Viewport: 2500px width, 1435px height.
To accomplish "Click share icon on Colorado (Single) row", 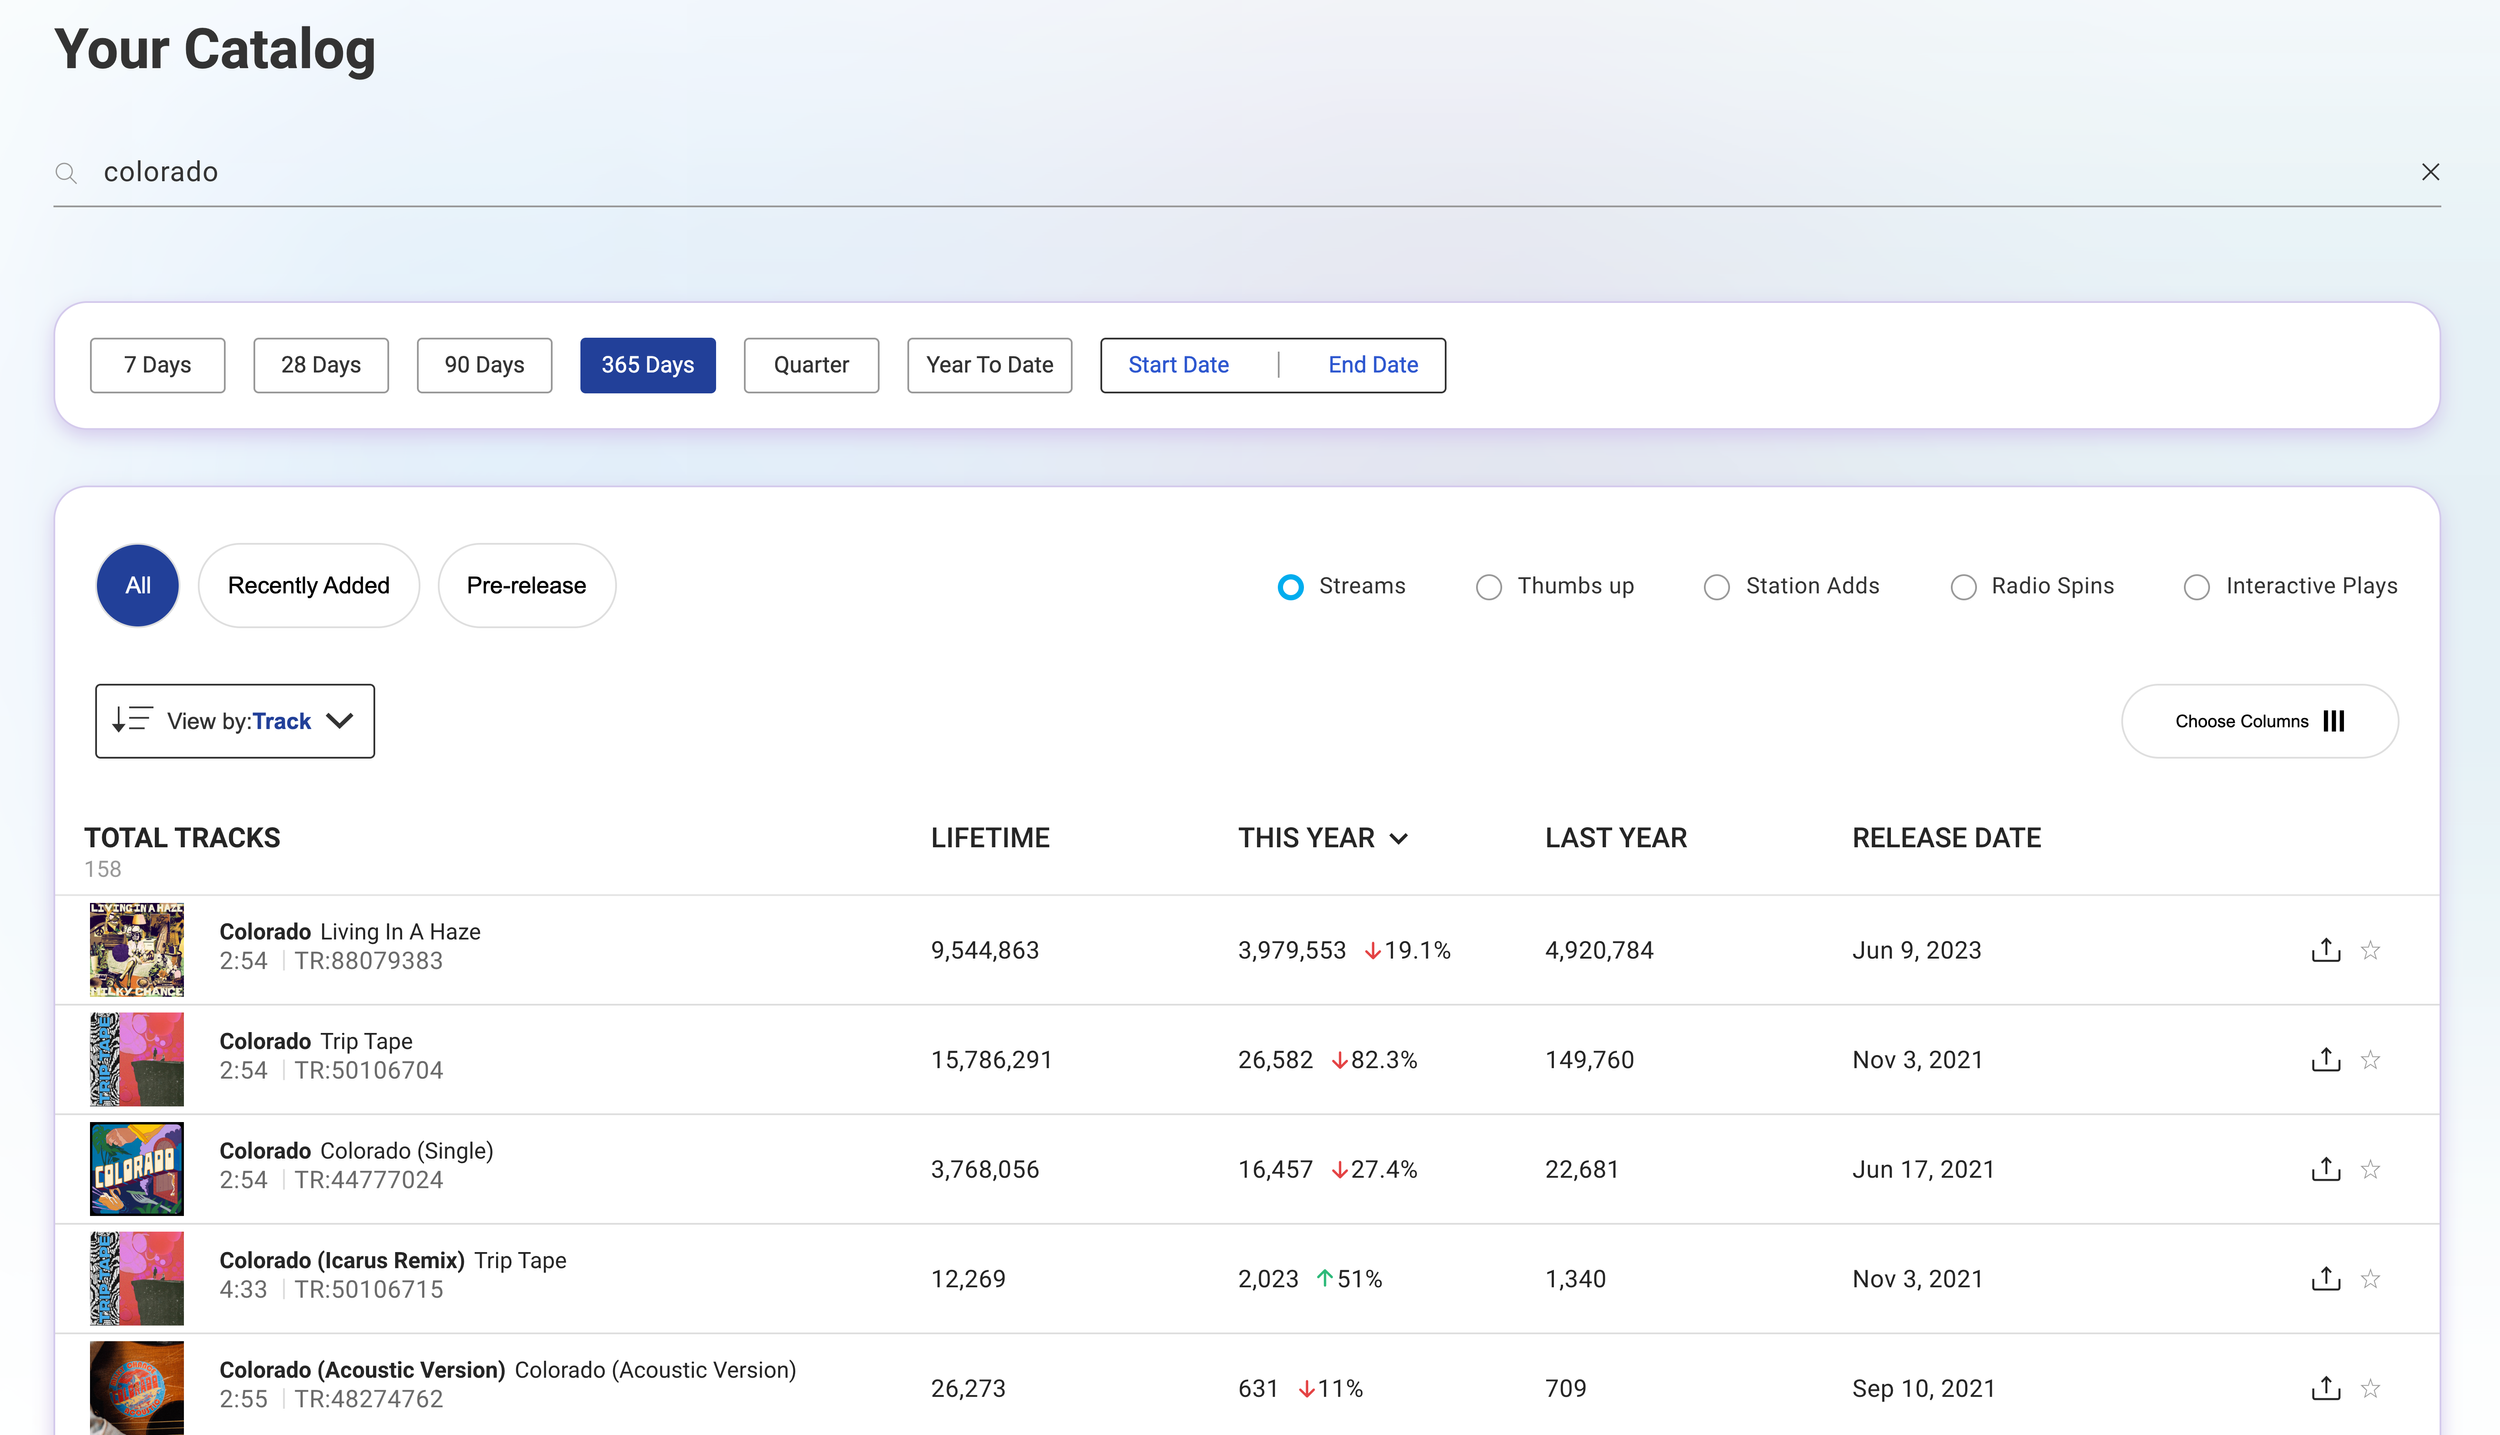I will [2325, 1169].
